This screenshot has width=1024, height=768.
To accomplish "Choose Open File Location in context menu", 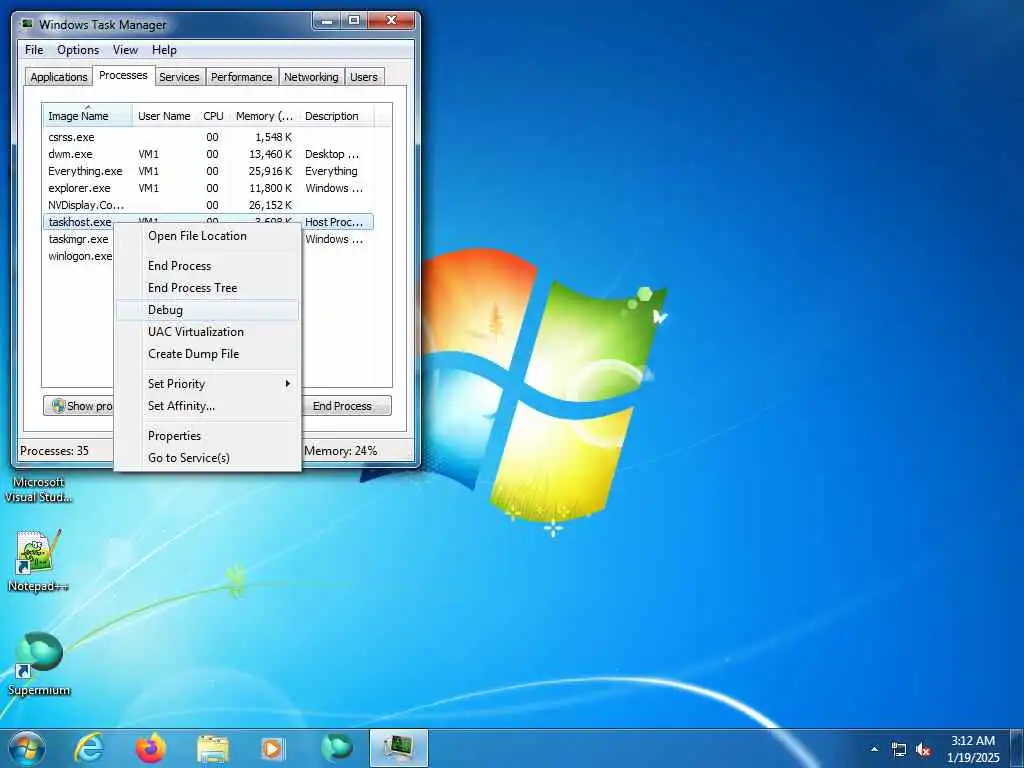I will tap(208, 236).
